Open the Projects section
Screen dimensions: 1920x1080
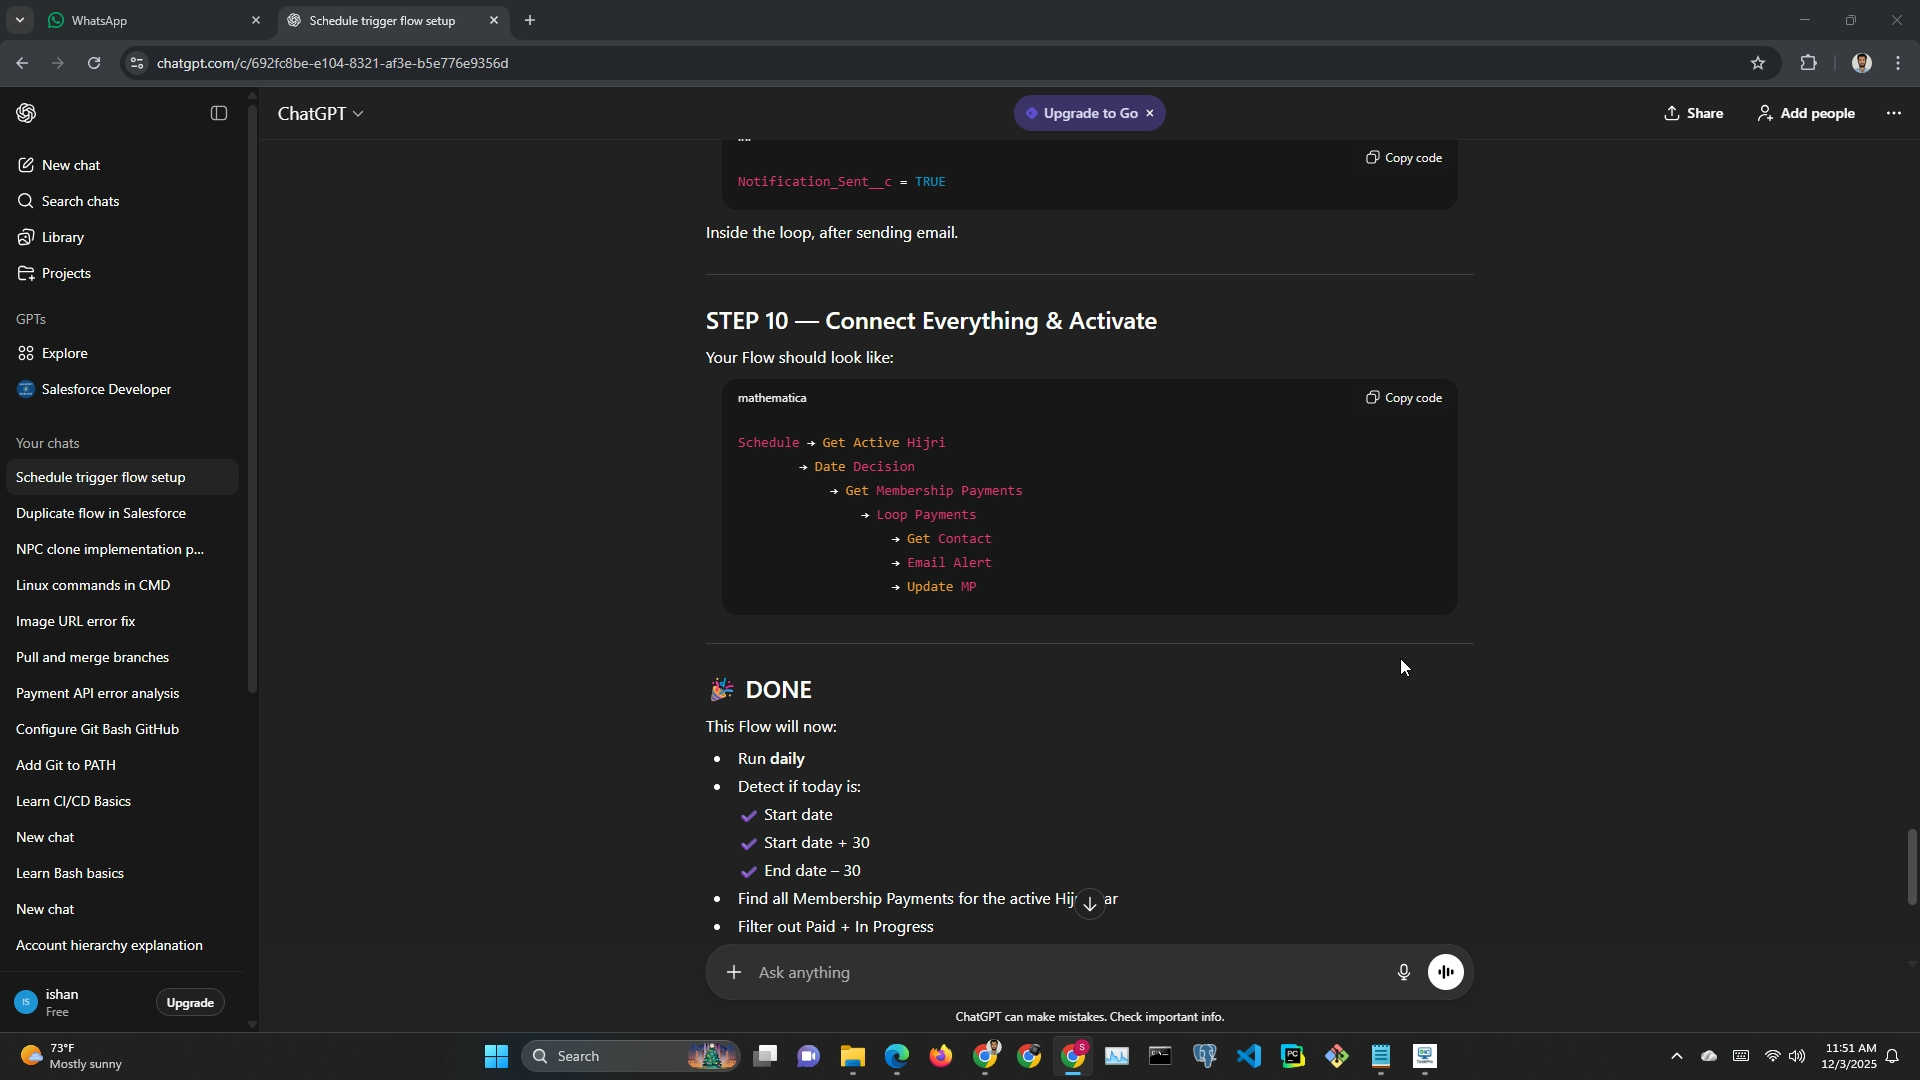66,273
